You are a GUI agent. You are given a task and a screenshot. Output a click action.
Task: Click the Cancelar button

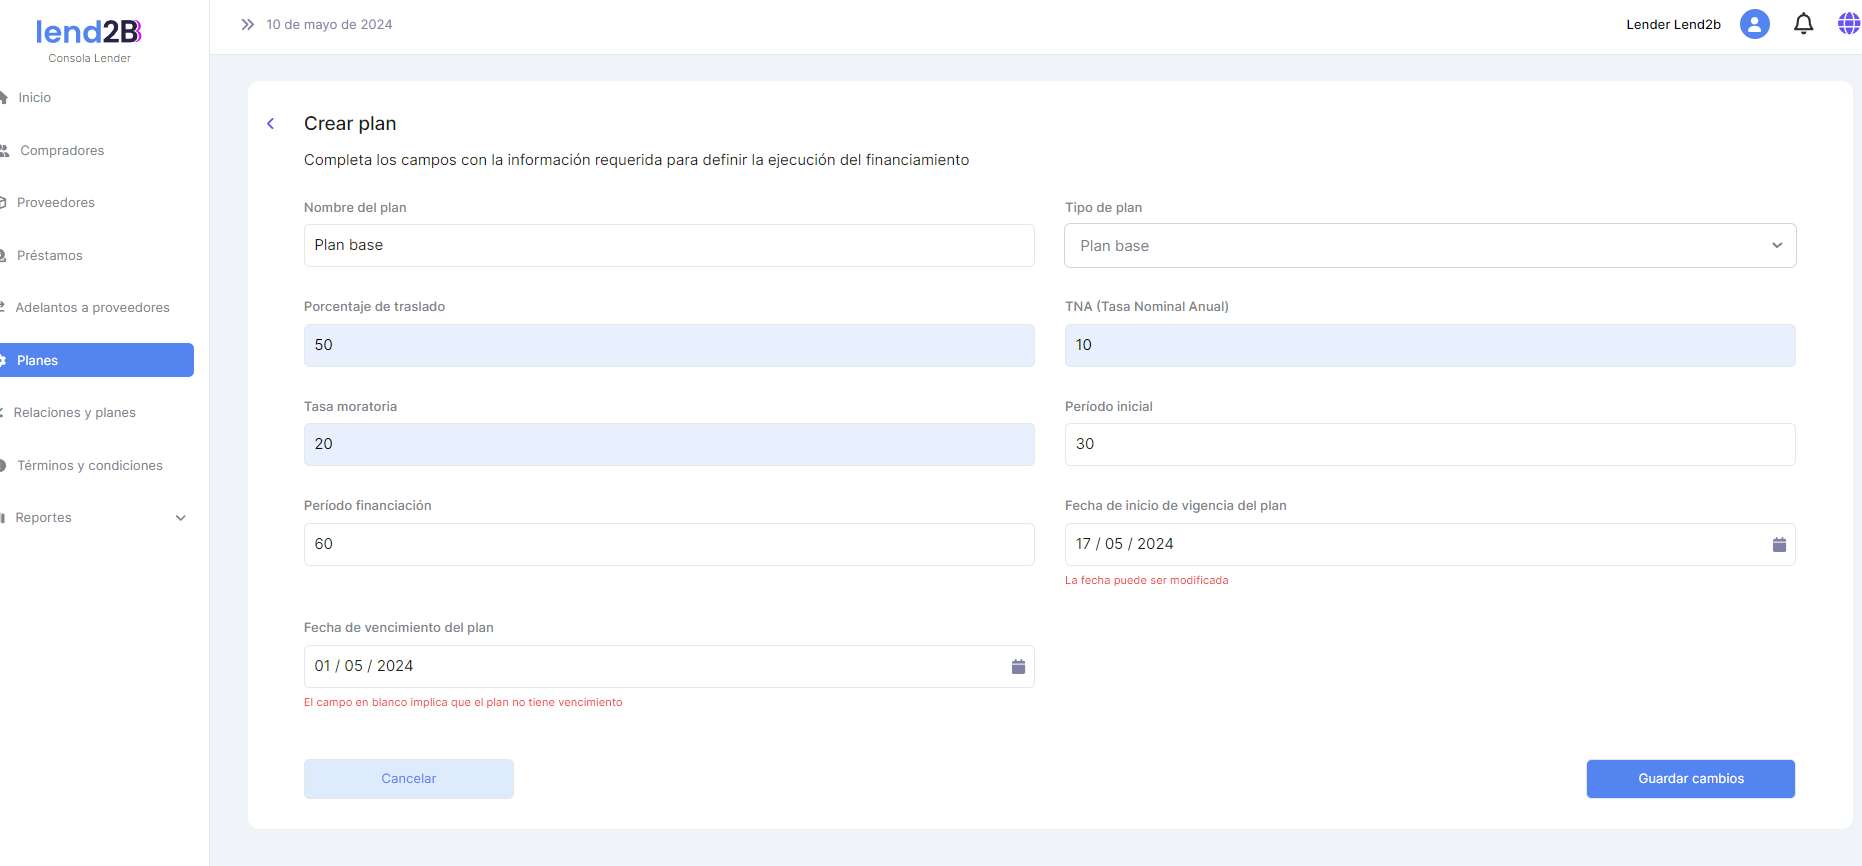click(408, 779)
